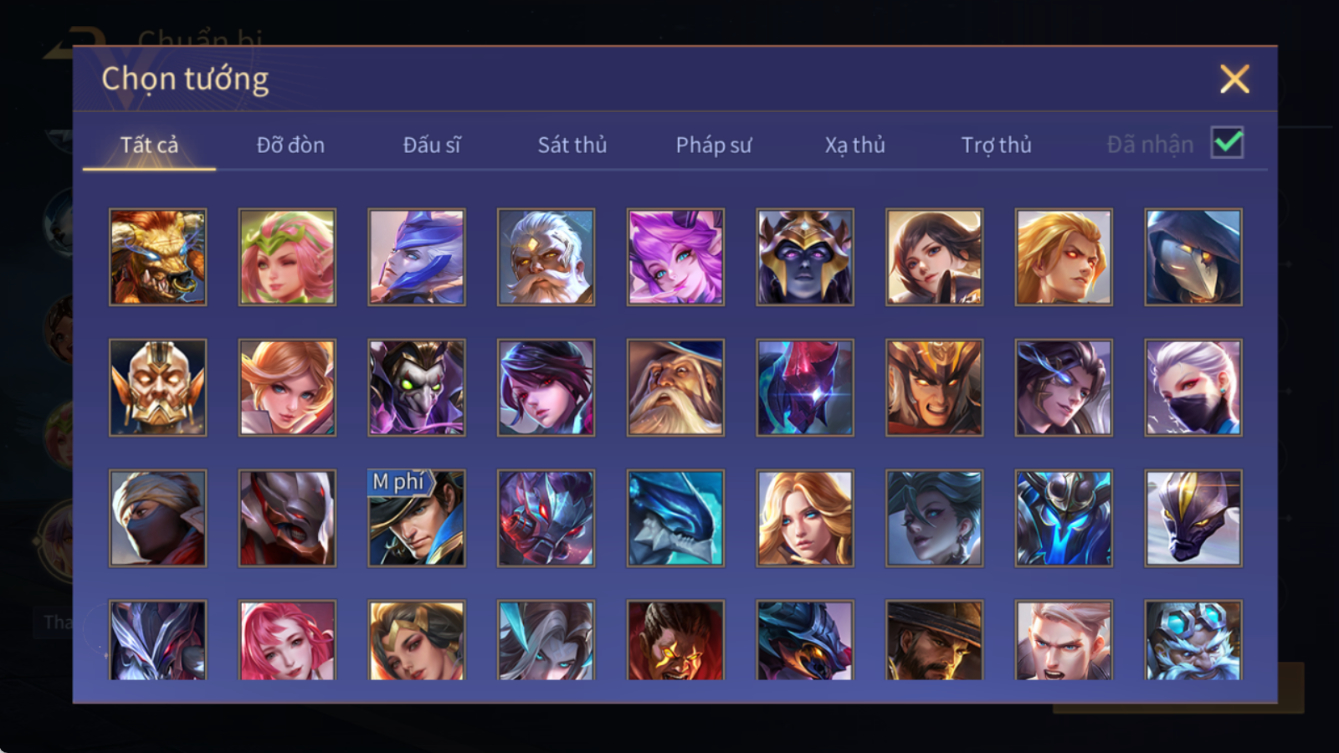
Task: Open the Đấu sĩ hero category
Action: coord(432,145)
